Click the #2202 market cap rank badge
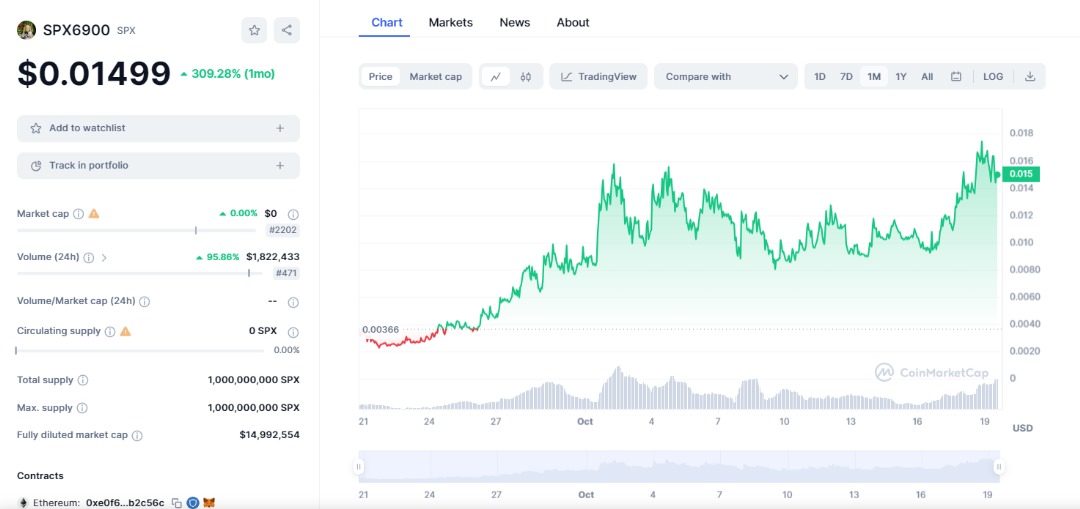 click(283, 230)
